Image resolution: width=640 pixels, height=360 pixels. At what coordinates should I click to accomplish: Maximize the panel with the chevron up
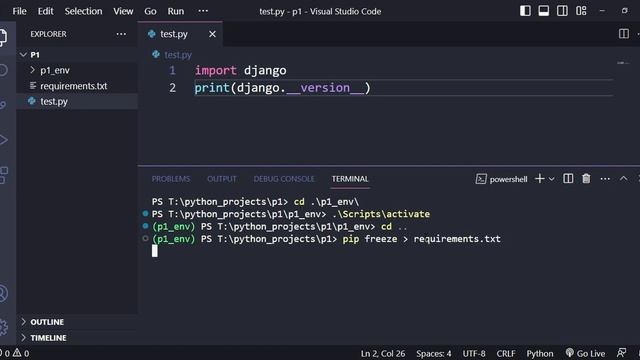pyautogui.click(x=623, y=178)
